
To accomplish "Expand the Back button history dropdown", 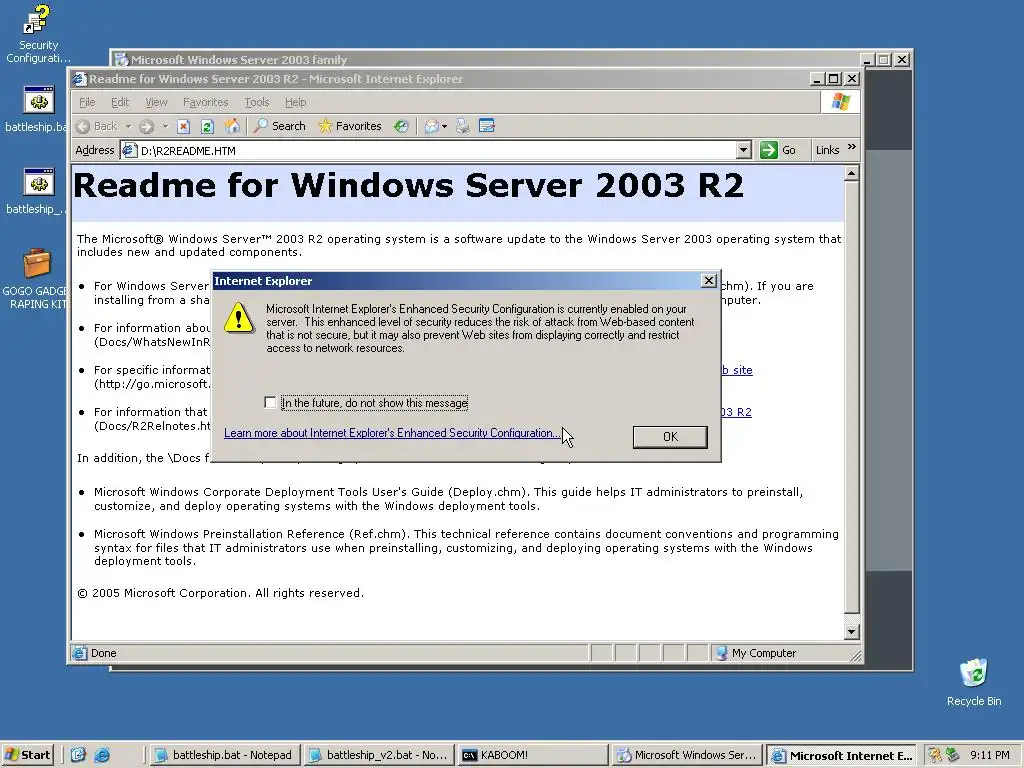I will (x=129, y=126).
